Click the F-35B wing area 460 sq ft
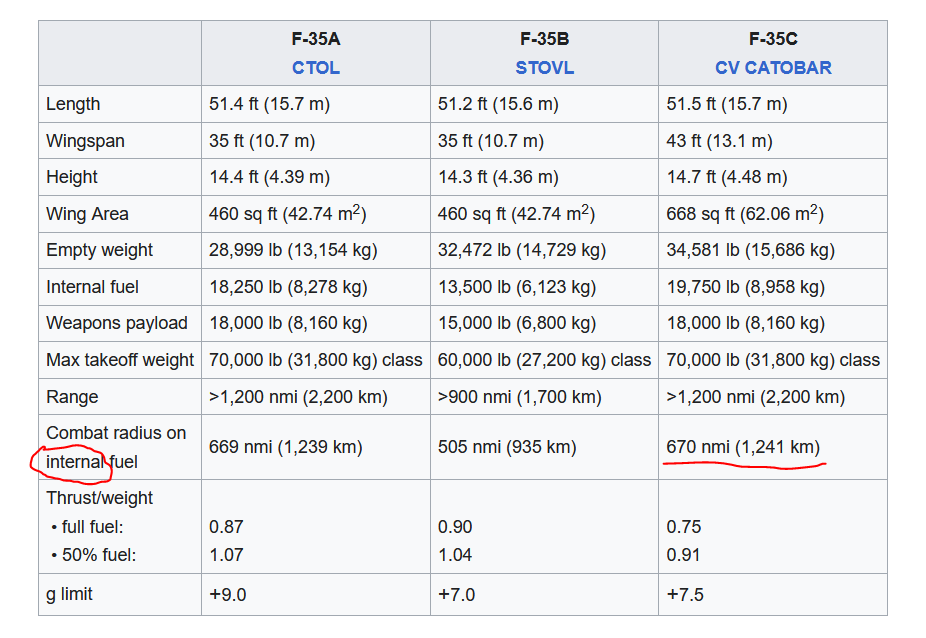The image size is (926, 638). pyautogui.click(x=516, y=213)
